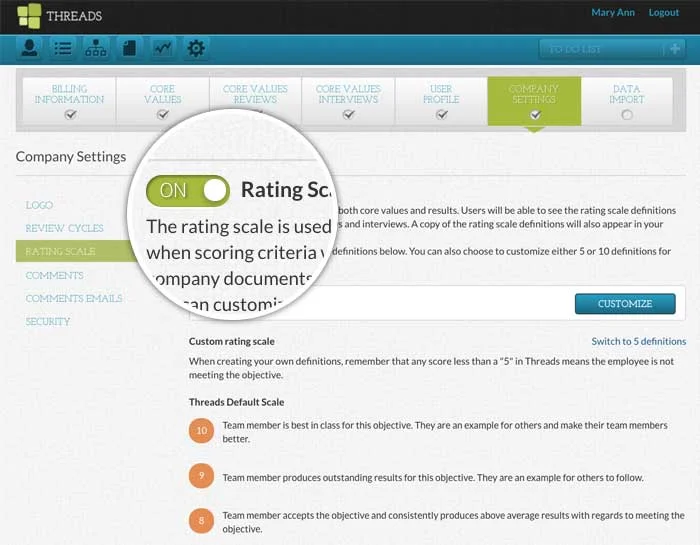Select the 8 rating circle
The width and height of the screenshot is (700, 545).
tap(201, 520)
